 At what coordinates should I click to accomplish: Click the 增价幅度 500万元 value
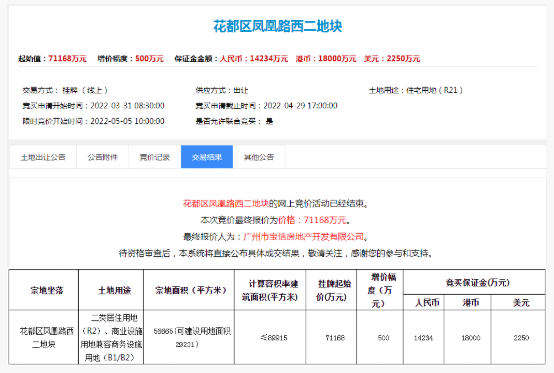(149, 58)
